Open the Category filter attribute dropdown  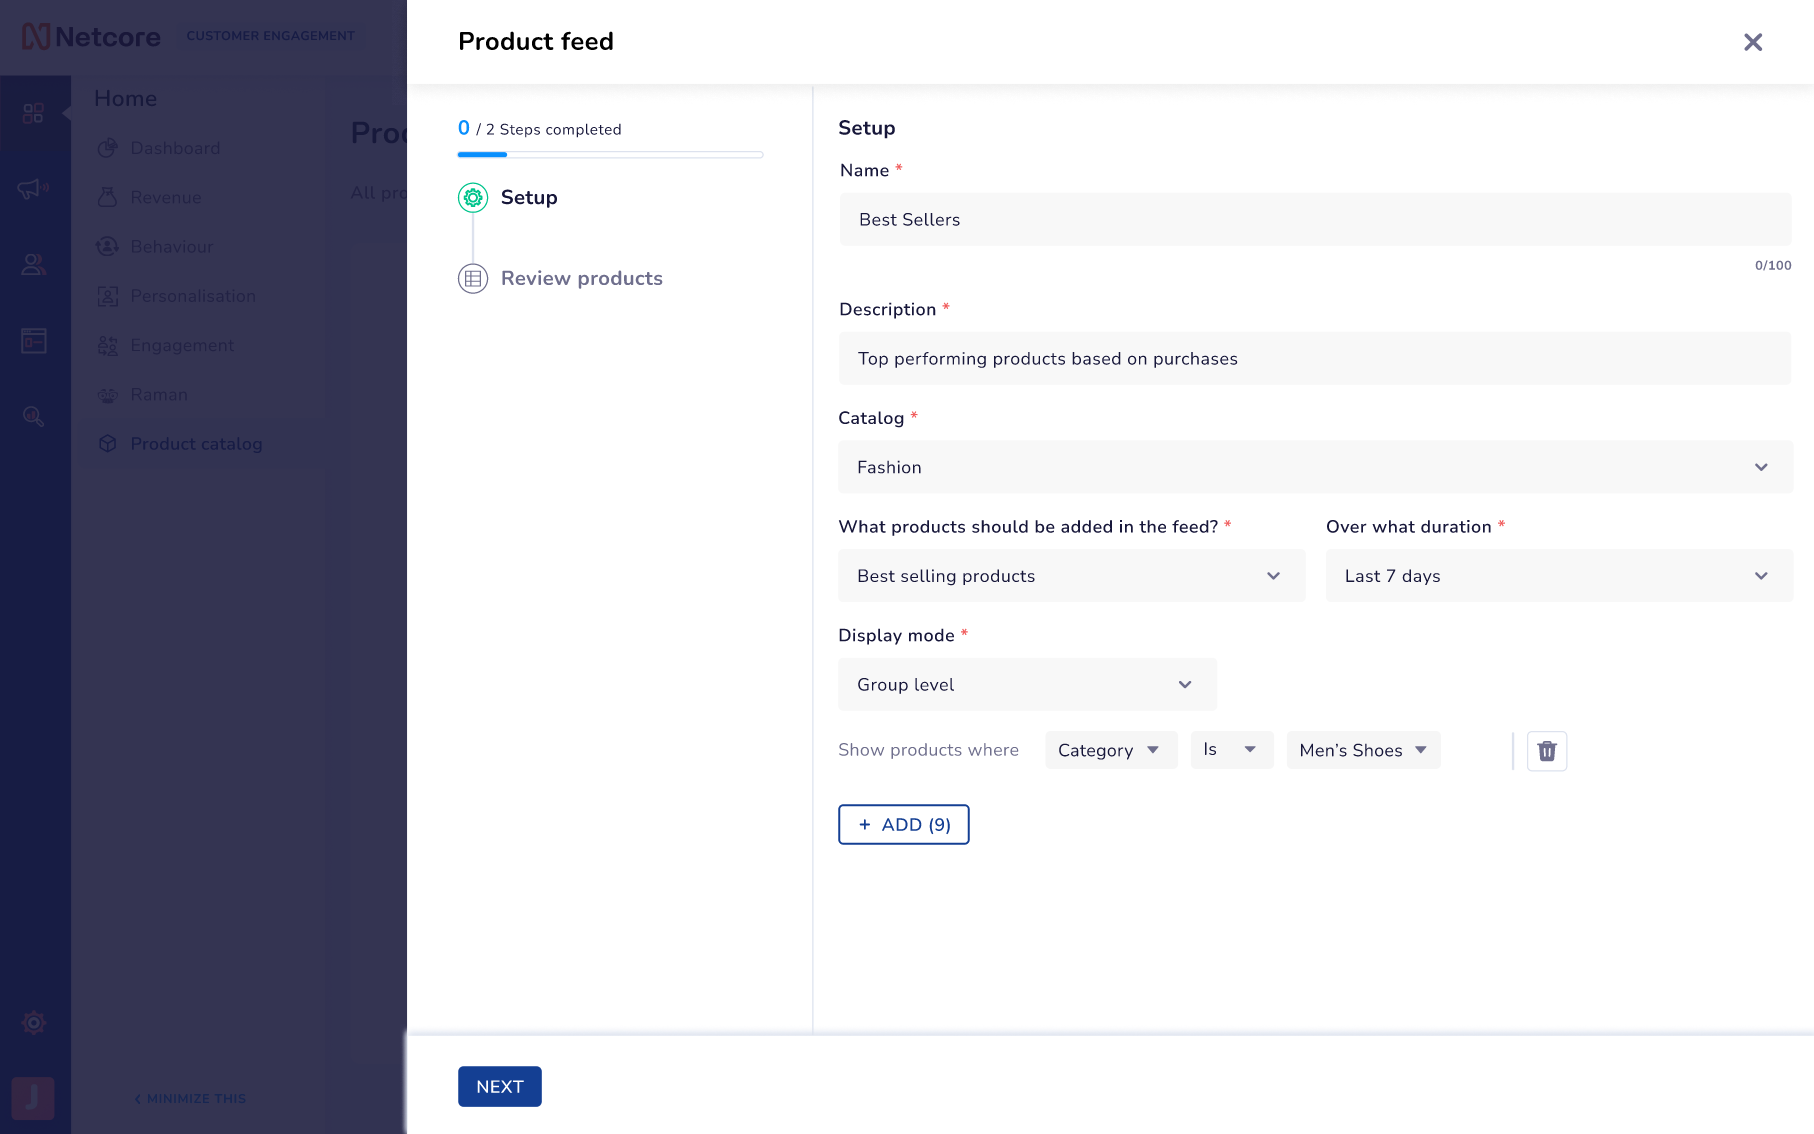click(x=1111, y=750)
